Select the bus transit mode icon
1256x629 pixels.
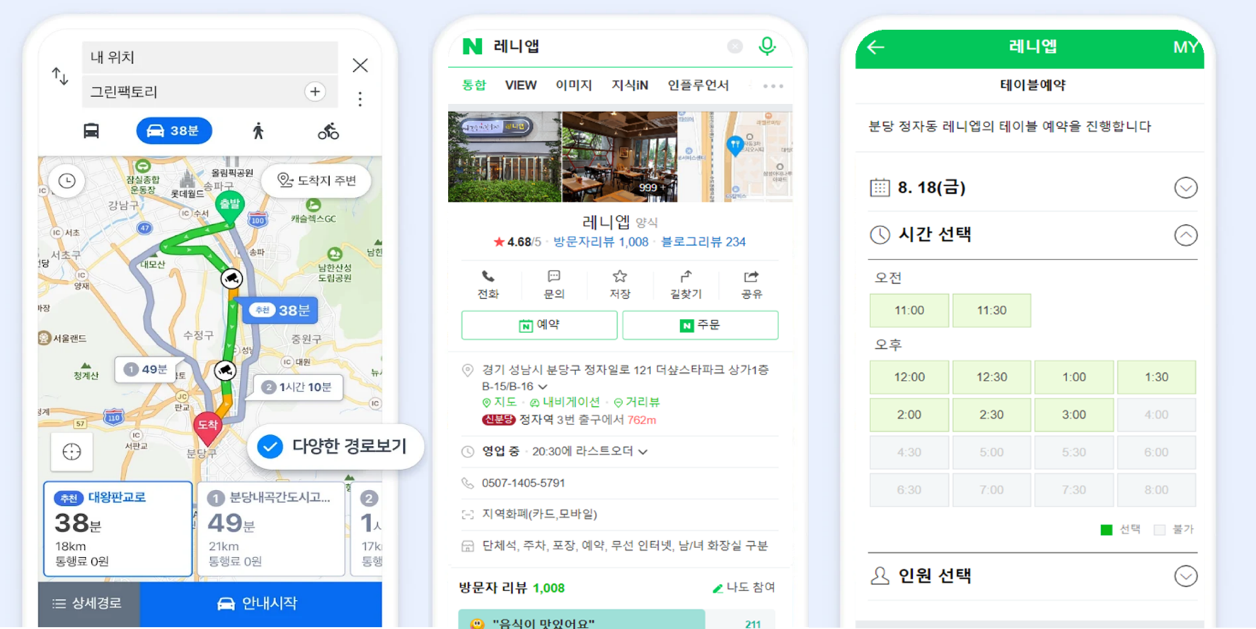[91, 131]
